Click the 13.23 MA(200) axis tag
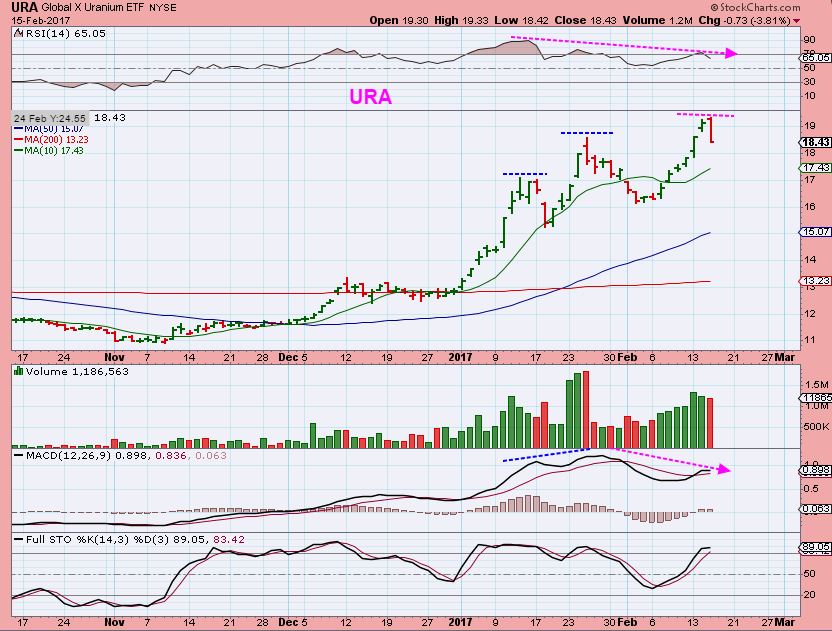This screenshot has width=832, height=631. pyautogui.click(x=815, y=281)
